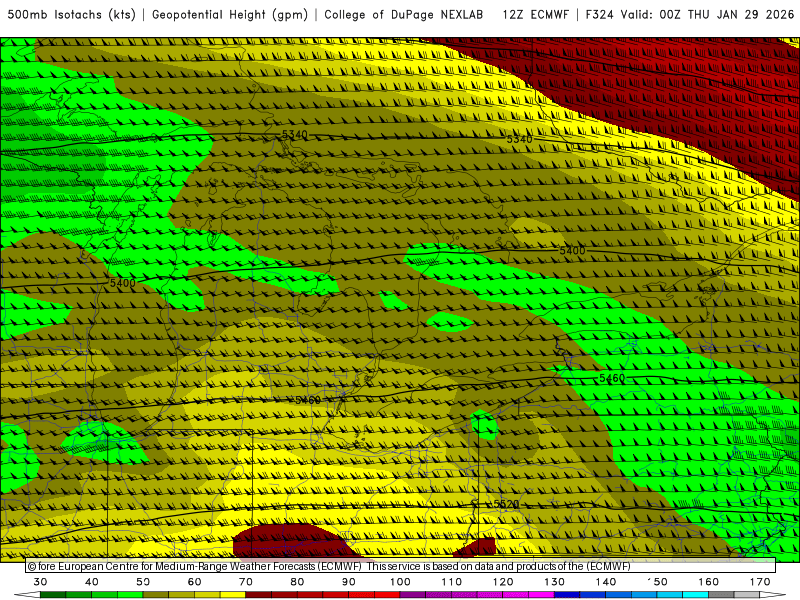
Task: Click the "90" value on the color scale
Action: 349,582
